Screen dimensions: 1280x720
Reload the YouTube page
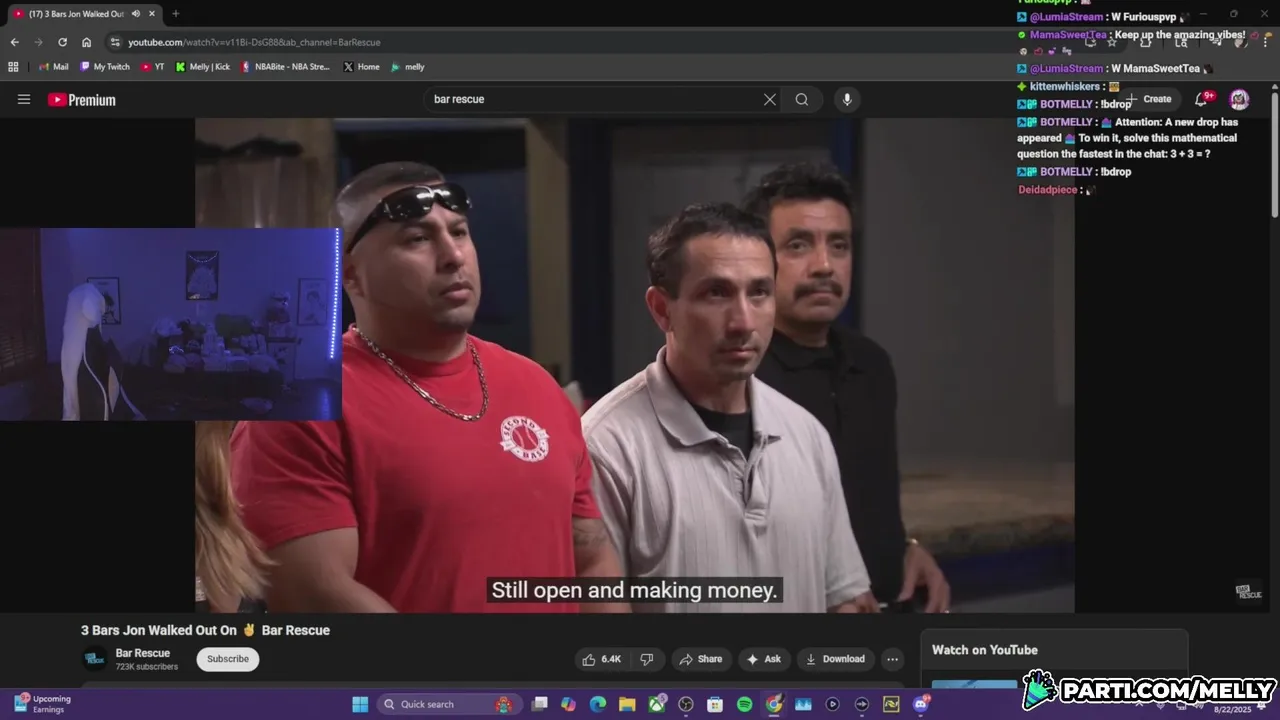[x=62, y=42]
